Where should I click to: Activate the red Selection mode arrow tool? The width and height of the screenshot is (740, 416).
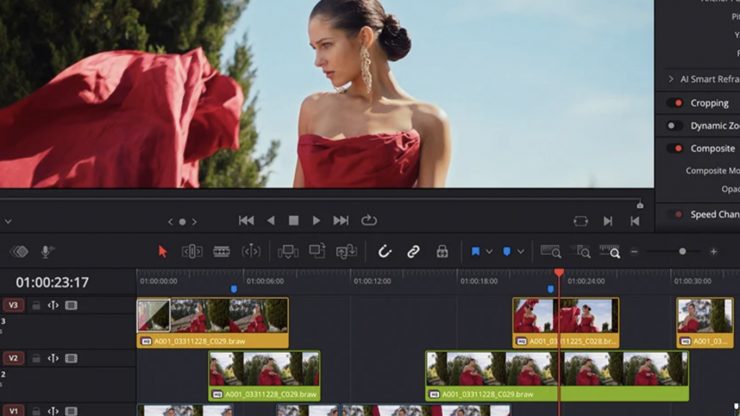[163, 252]
